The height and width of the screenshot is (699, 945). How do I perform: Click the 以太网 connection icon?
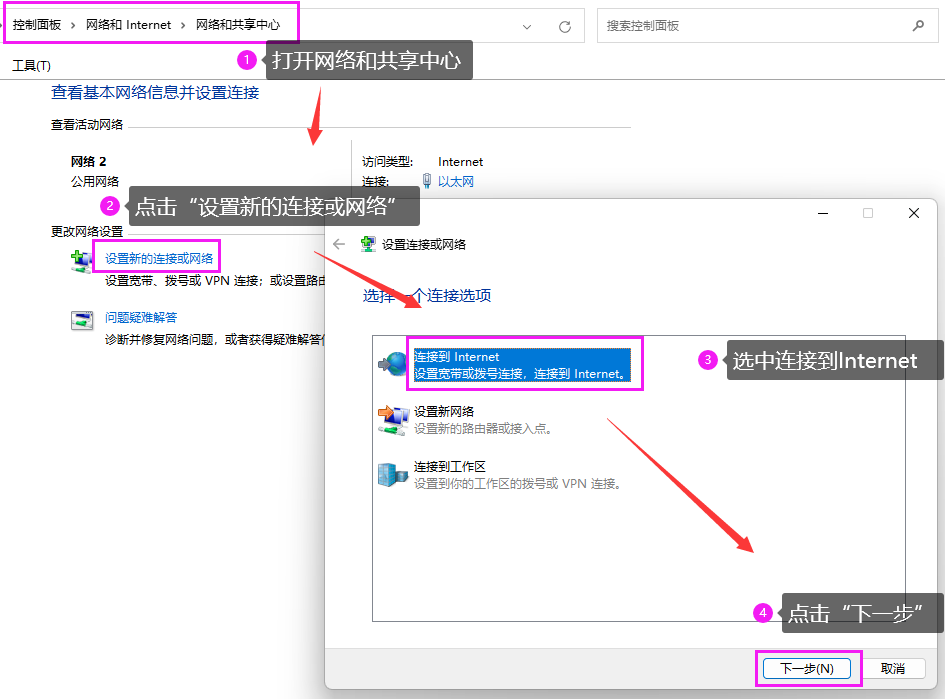[x=427, y=181]
